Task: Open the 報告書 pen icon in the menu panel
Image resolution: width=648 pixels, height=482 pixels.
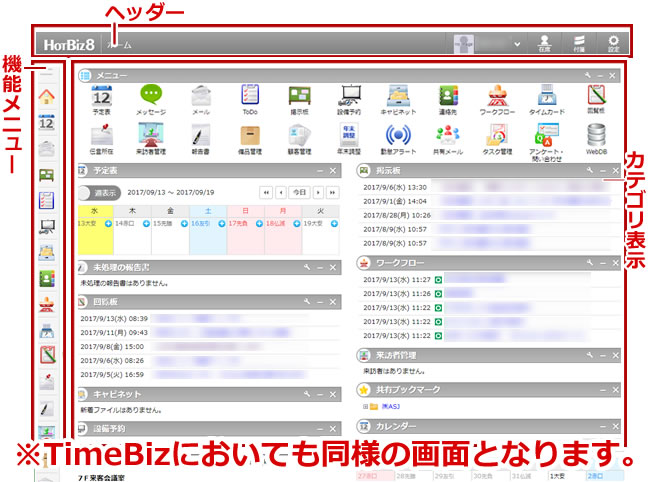Action: click(x=201, y=135)
